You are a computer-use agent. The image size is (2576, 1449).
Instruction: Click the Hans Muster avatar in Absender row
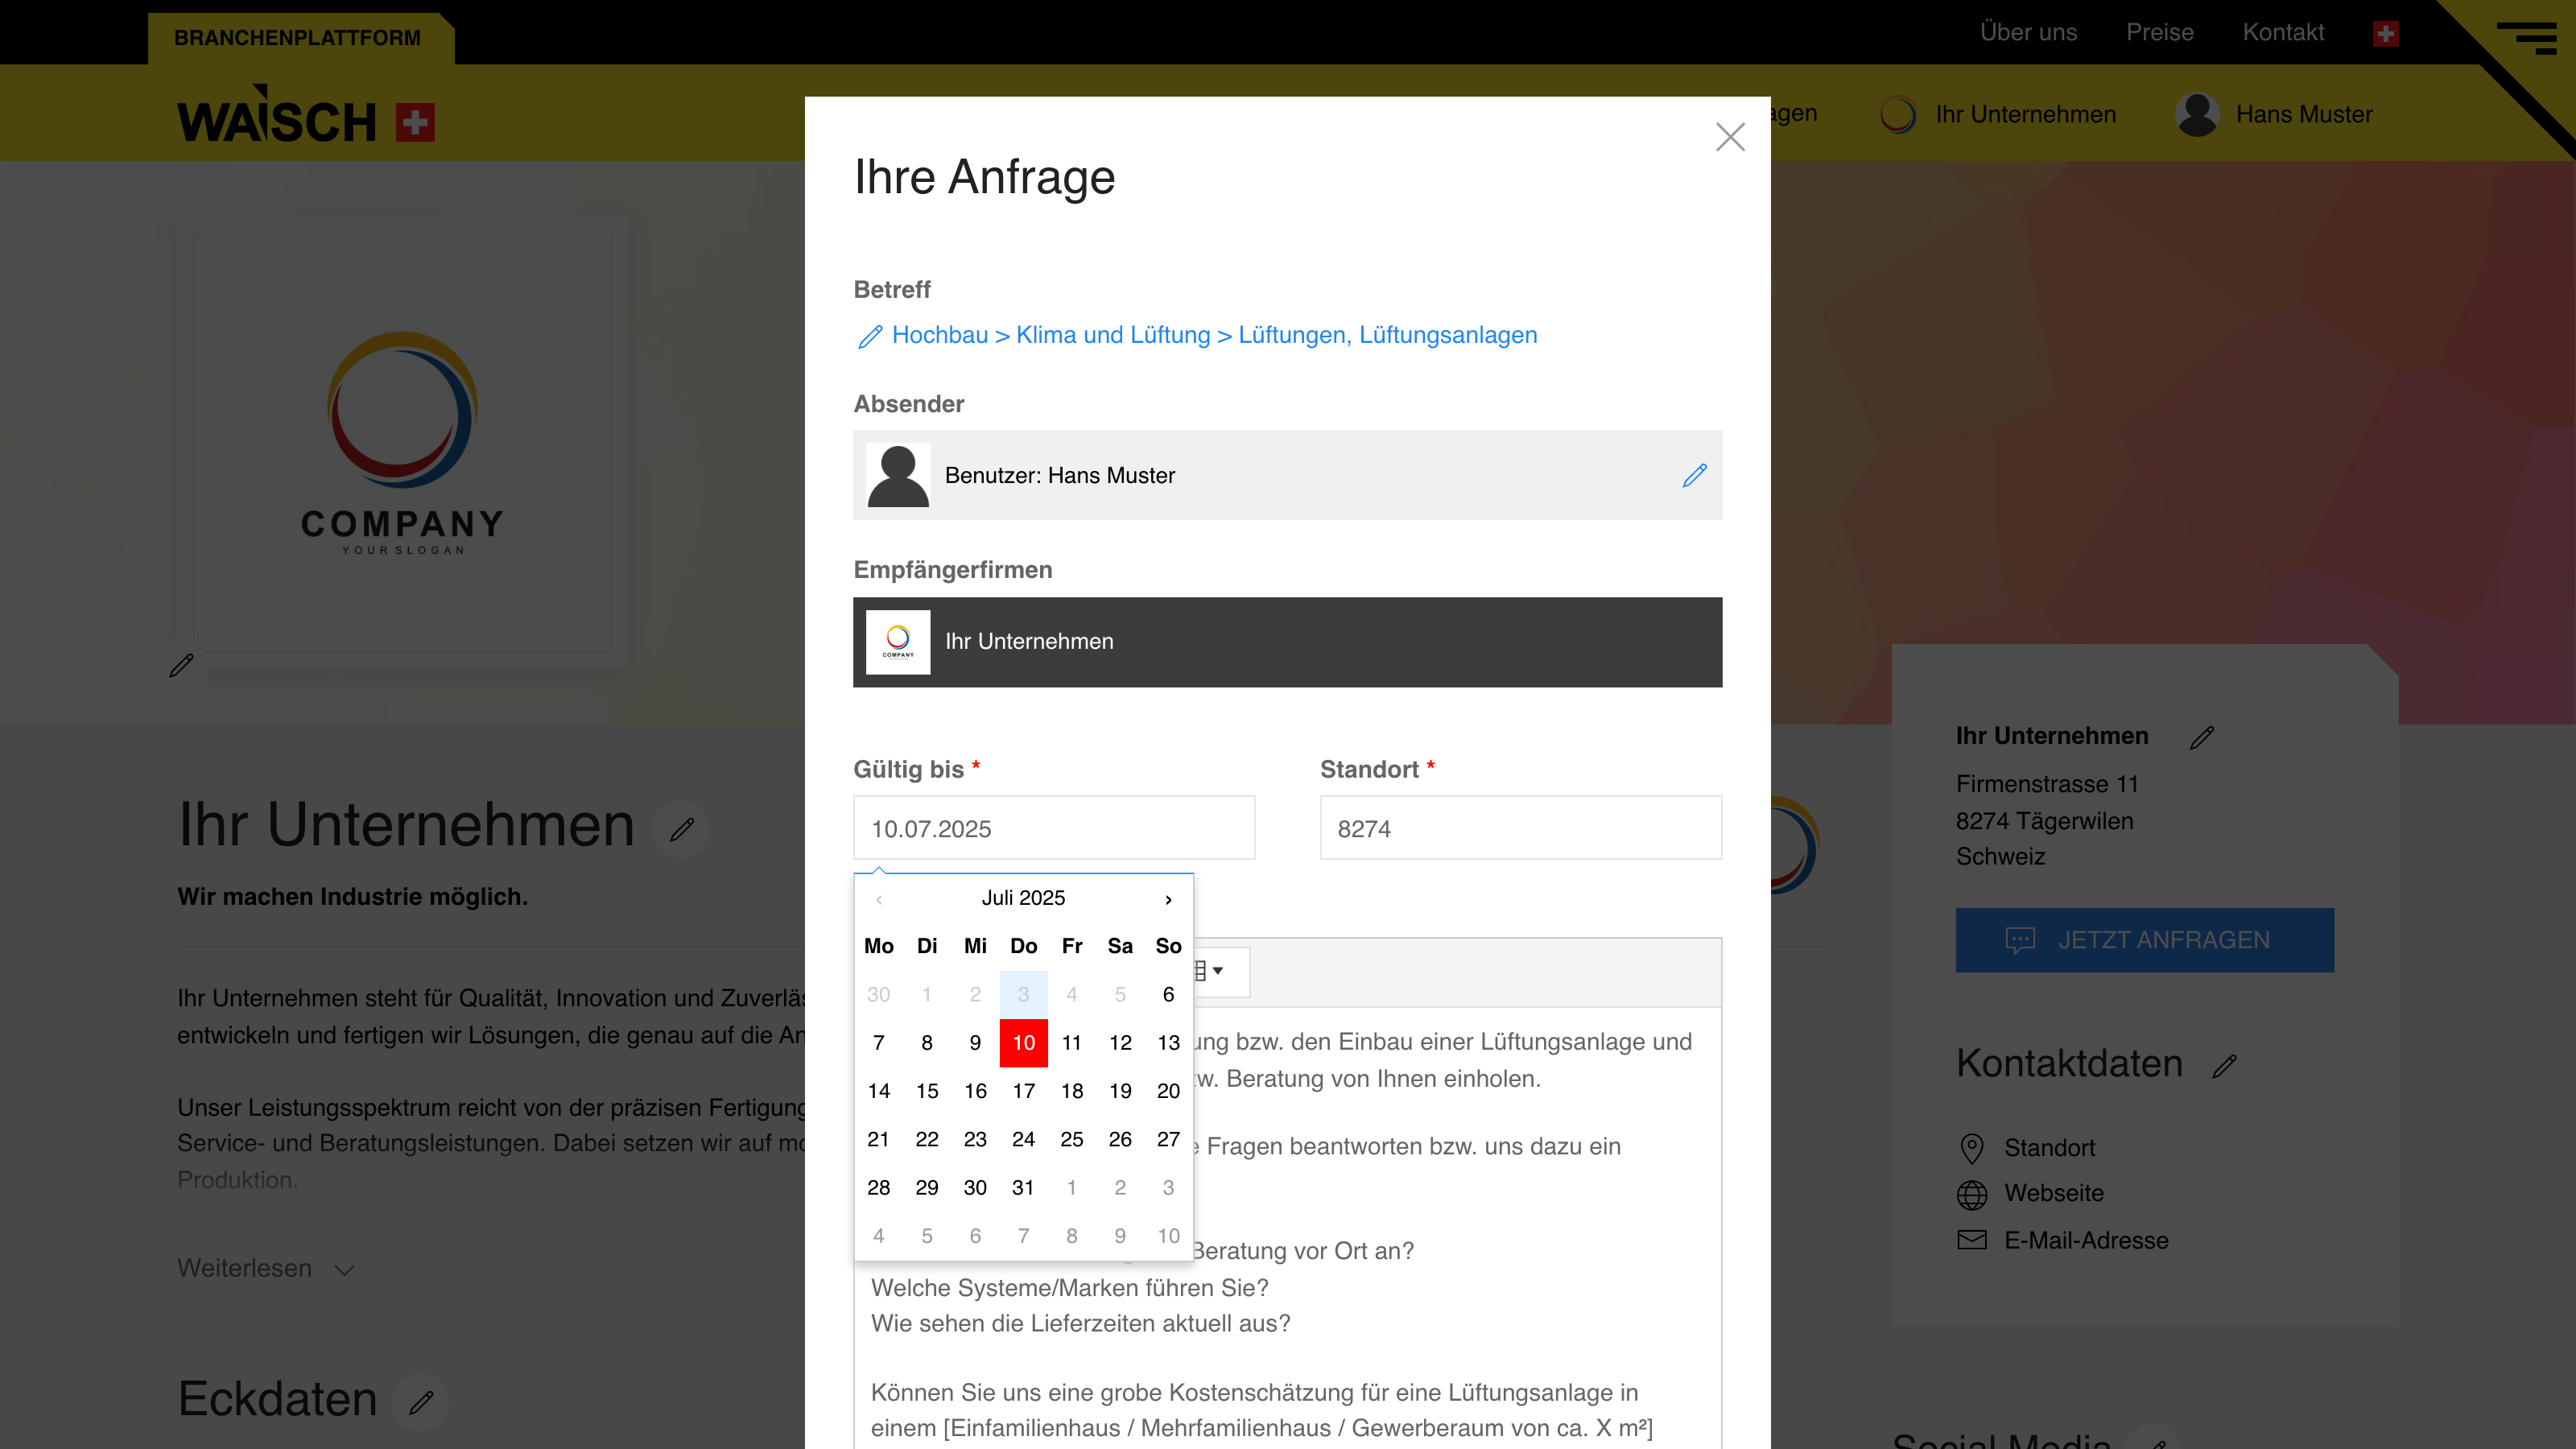click(x=898, y=475)
